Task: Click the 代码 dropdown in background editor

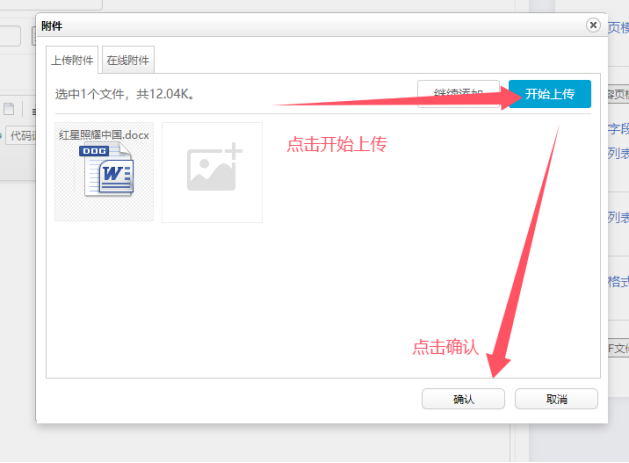Action: (x=18, y=136)
